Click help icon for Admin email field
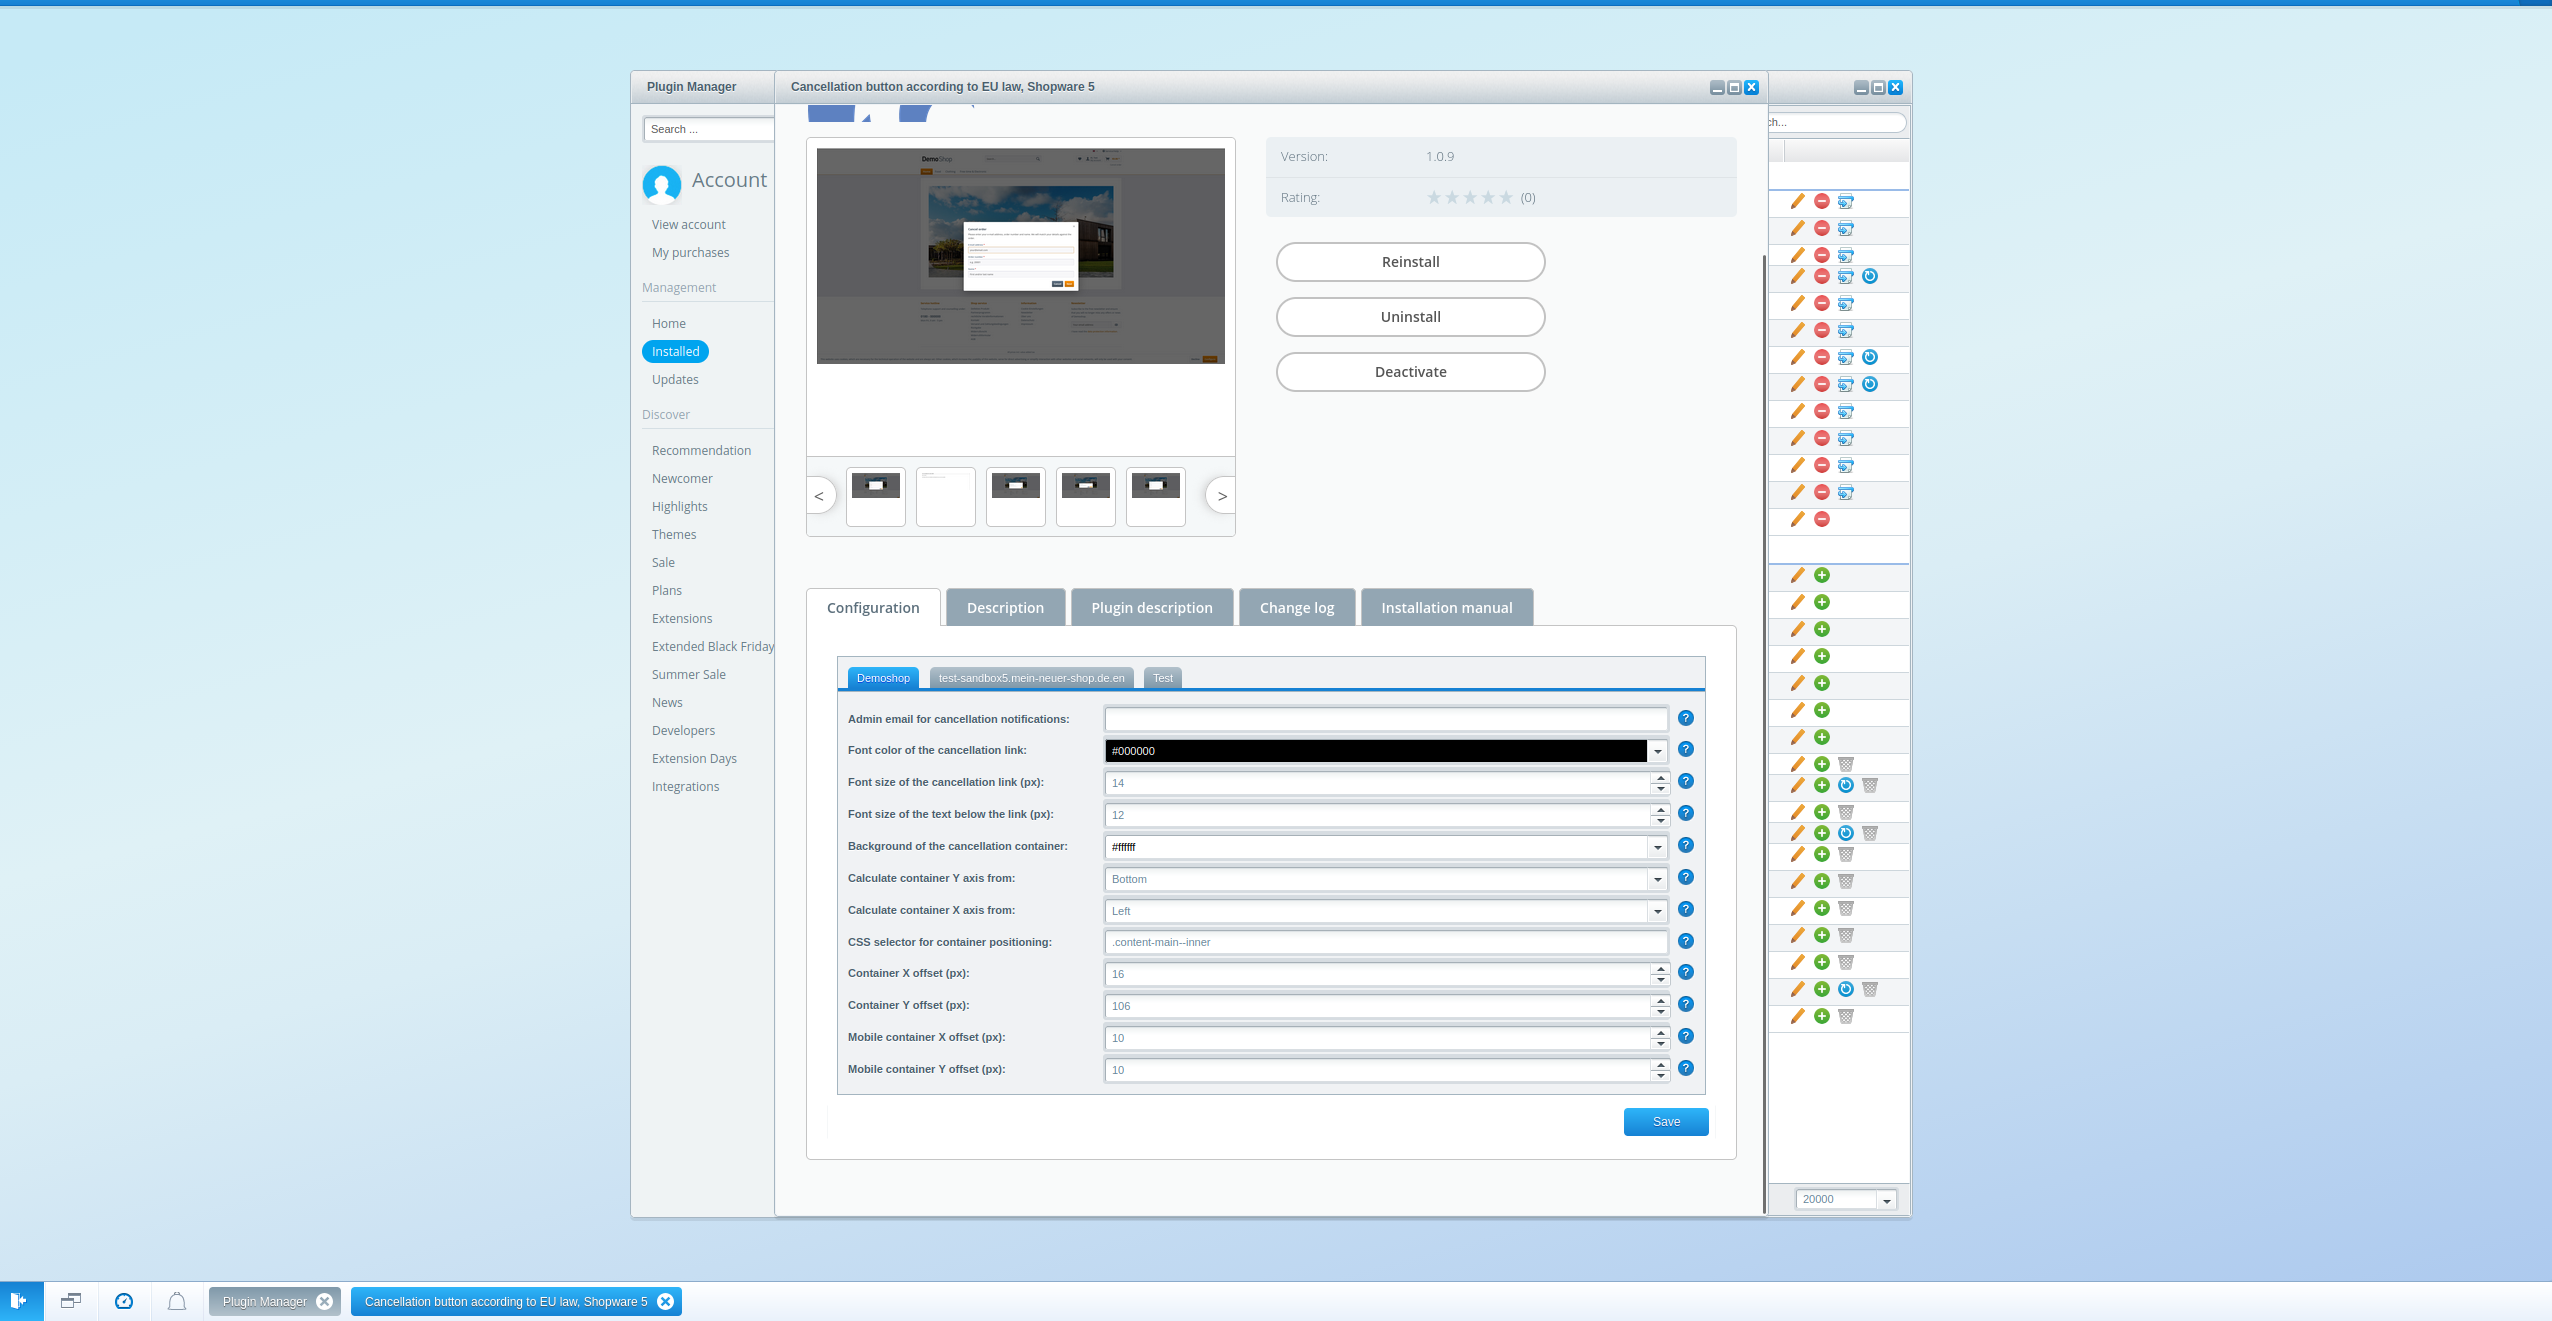The image size is (2552, 1321). [1686, 718]
